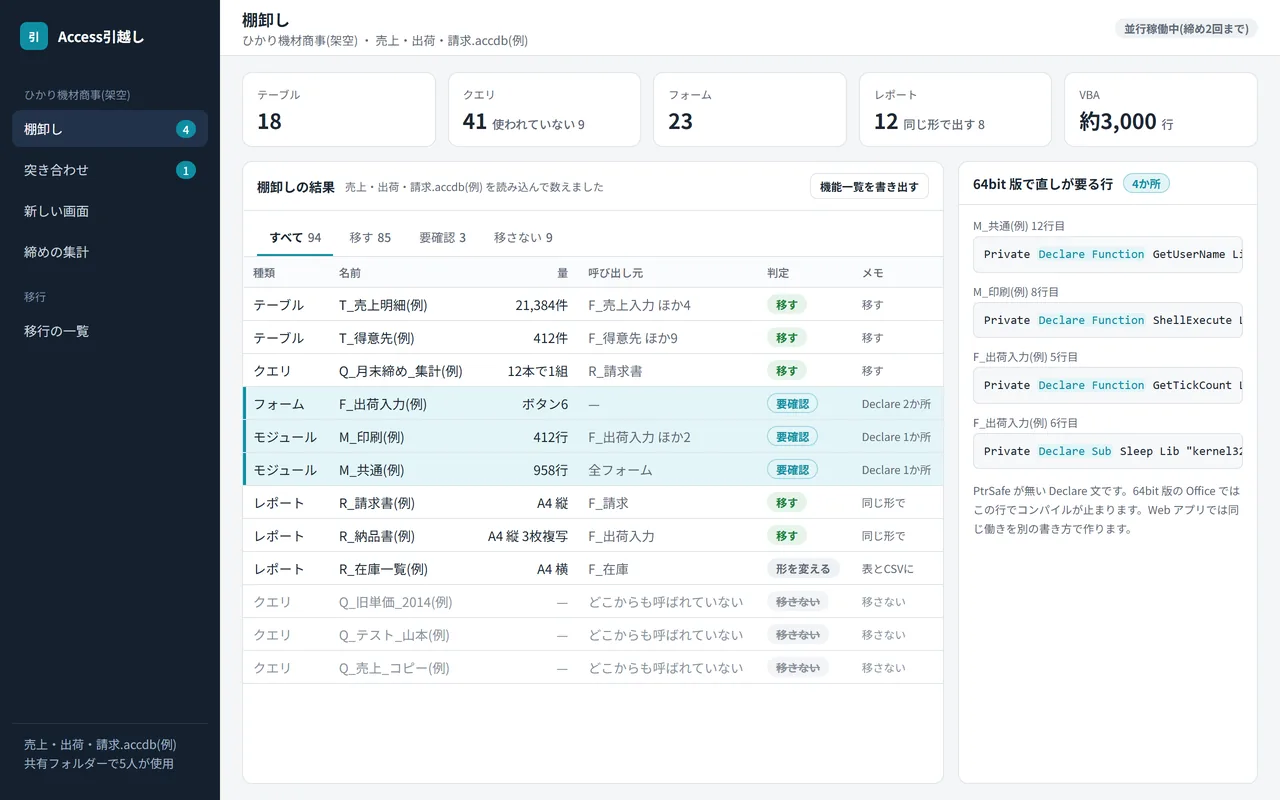Click the 機能一覧を書き出す button
The image size is (1280, 800).
869,187
